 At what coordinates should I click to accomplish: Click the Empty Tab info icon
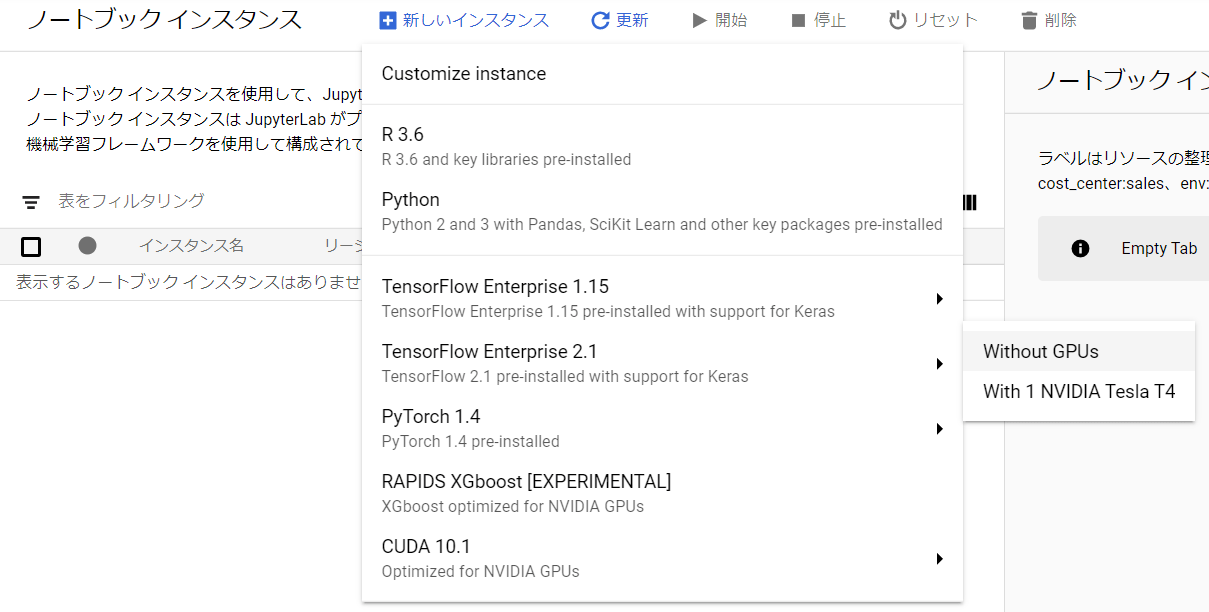(x=1080, y=248)
